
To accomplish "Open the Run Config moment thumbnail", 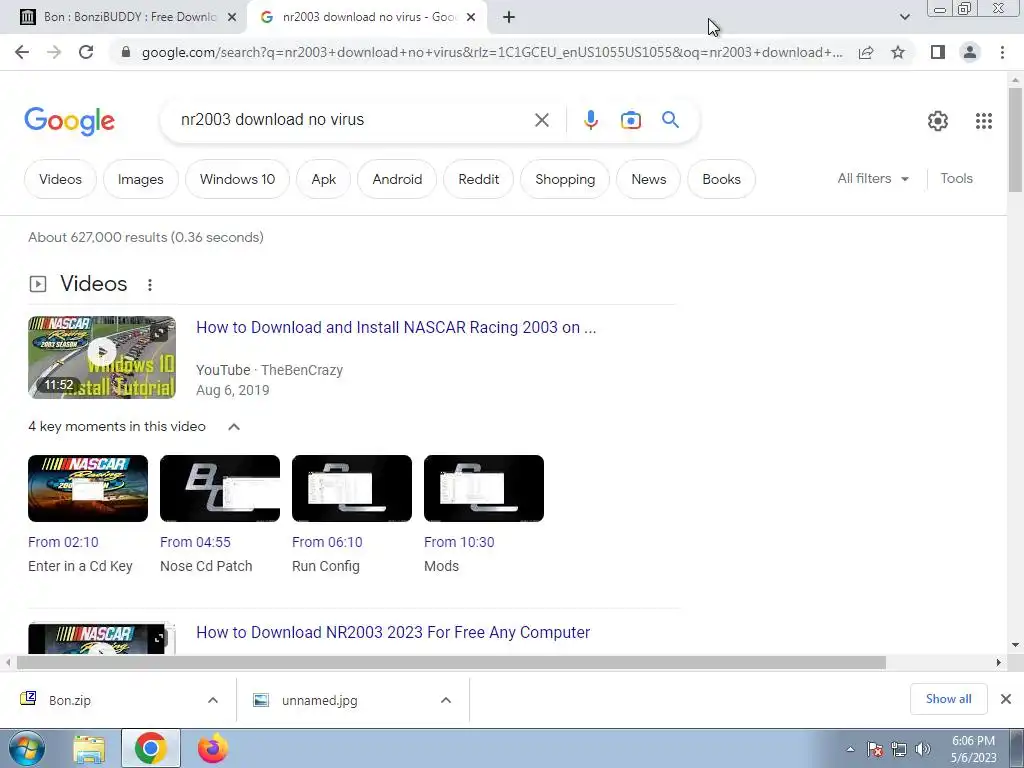I will click(x=352, y=488).
